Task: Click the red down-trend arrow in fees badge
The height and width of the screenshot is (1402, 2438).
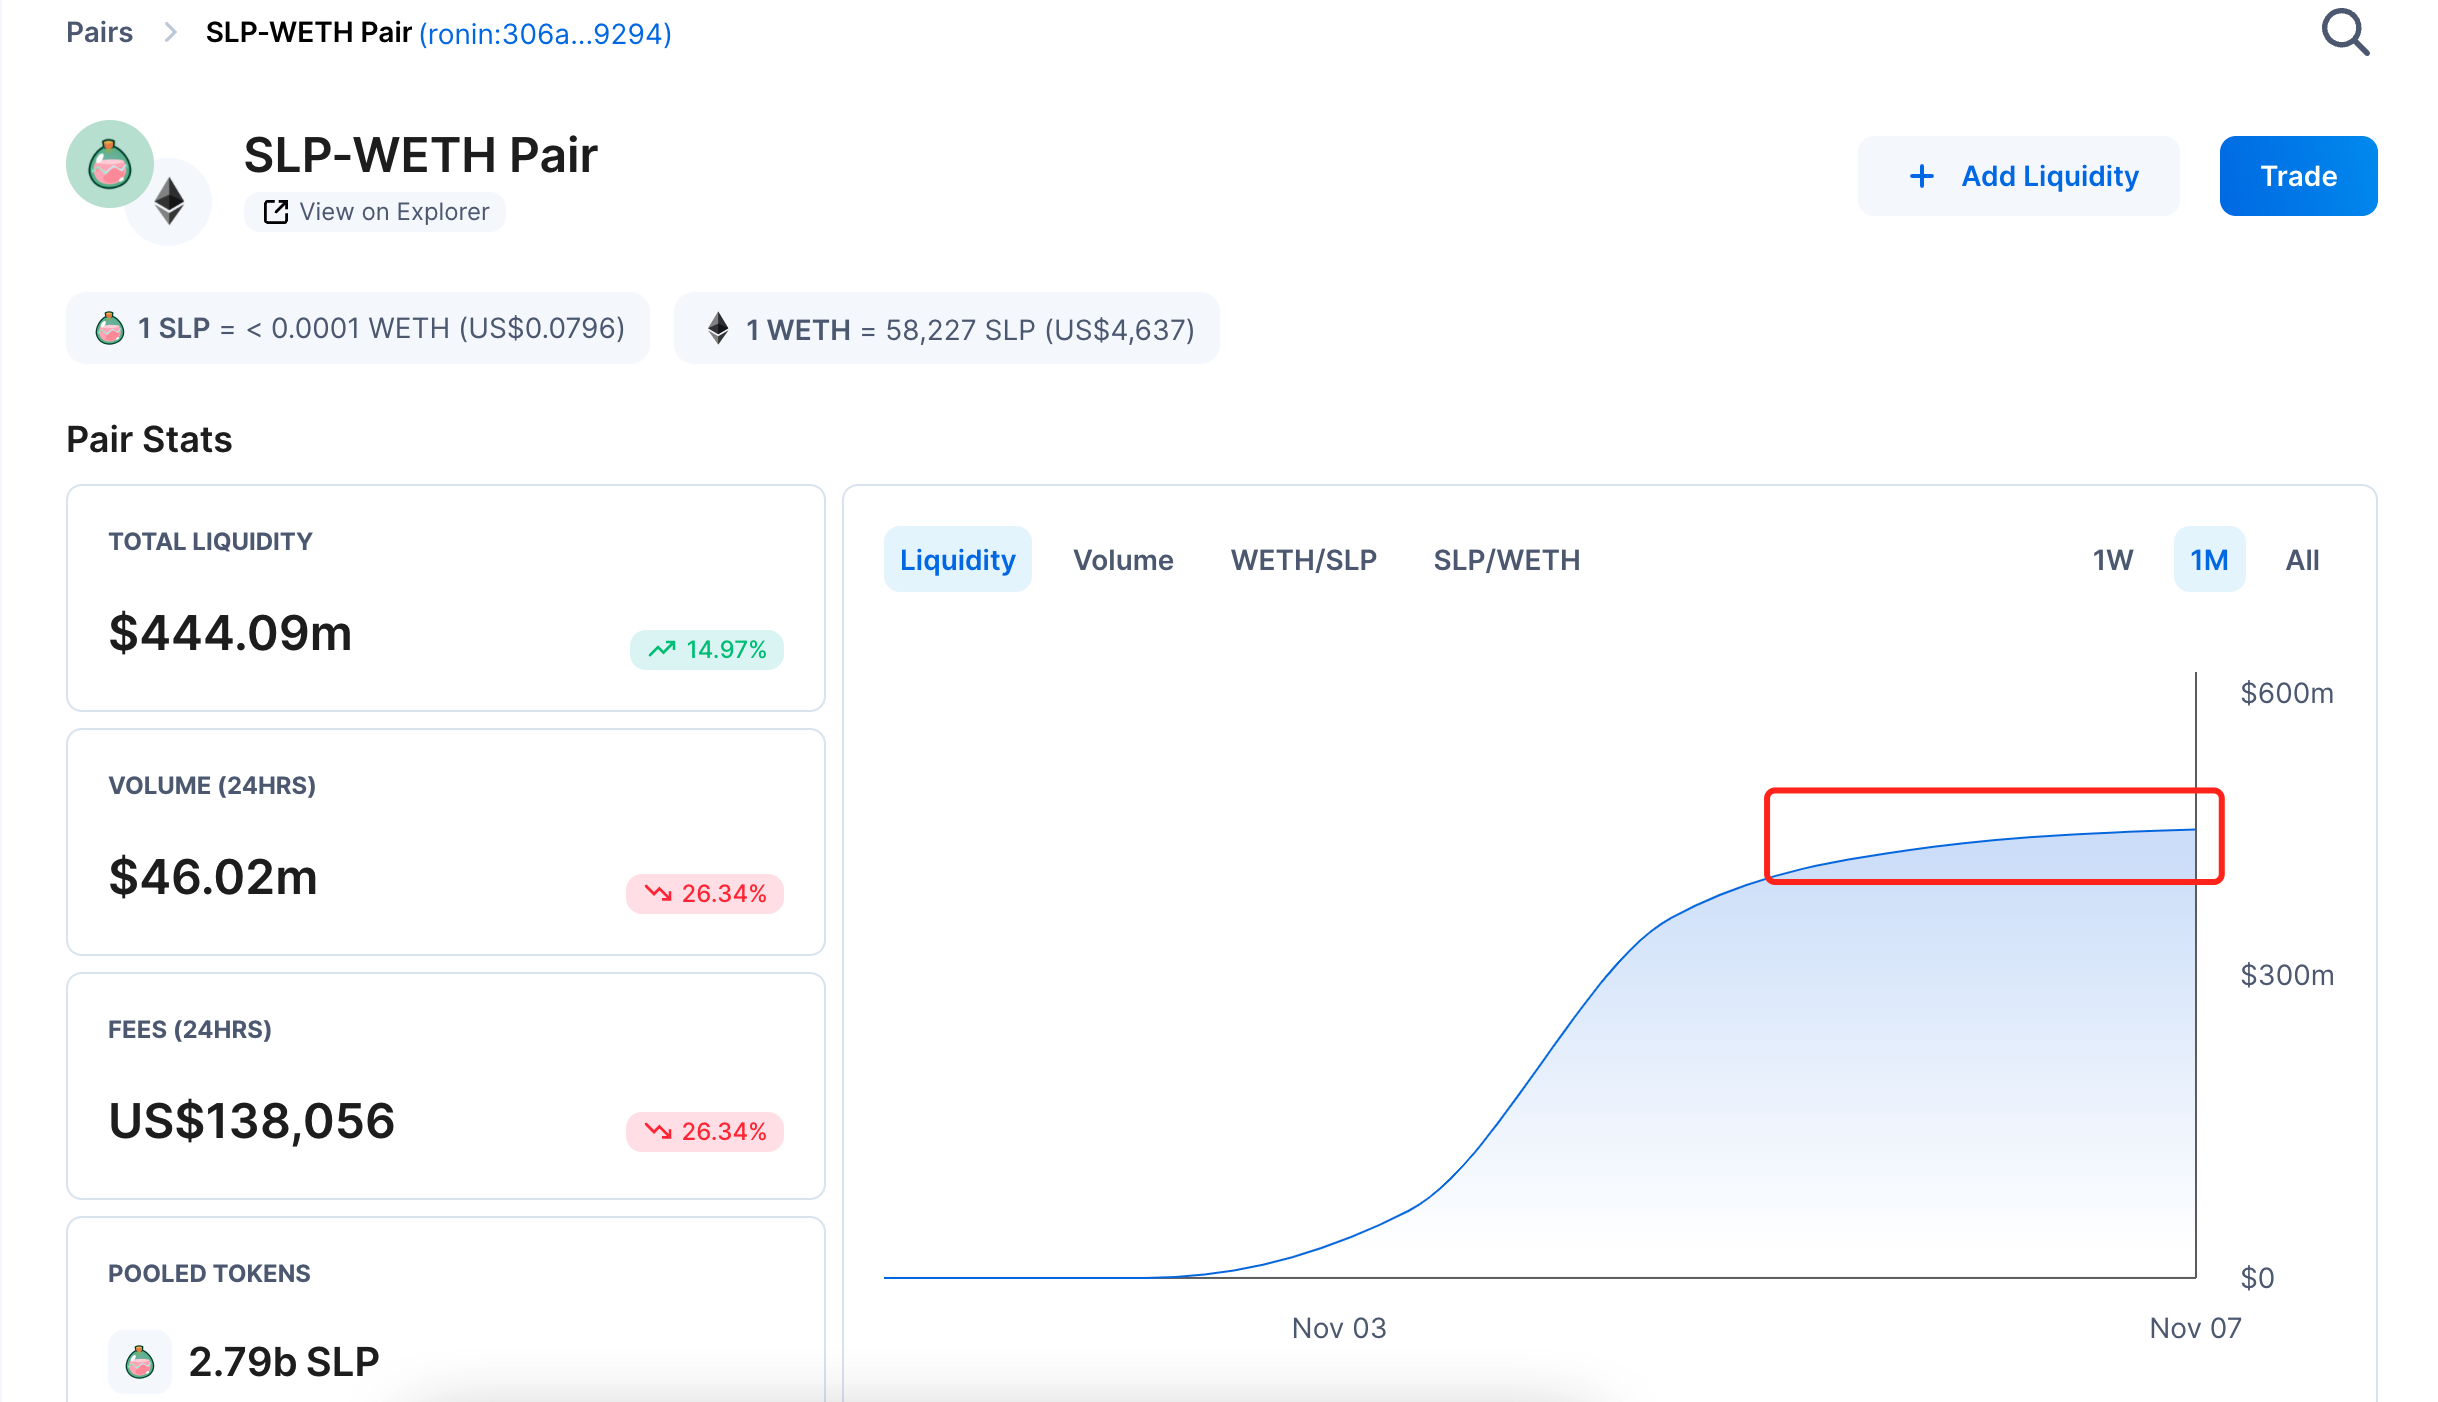Action: [x=658, y=1131]
